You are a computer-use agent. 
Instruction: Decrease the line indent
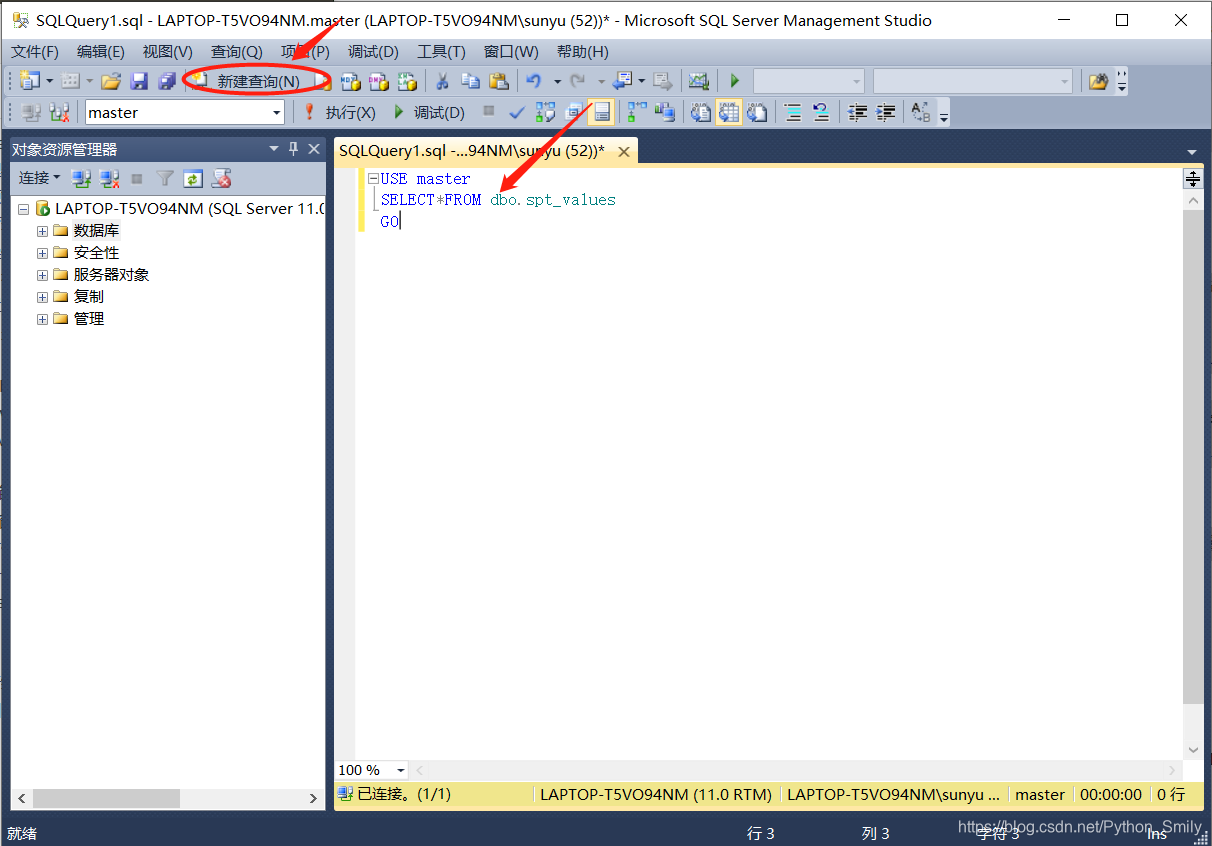[x=857, y=112]
